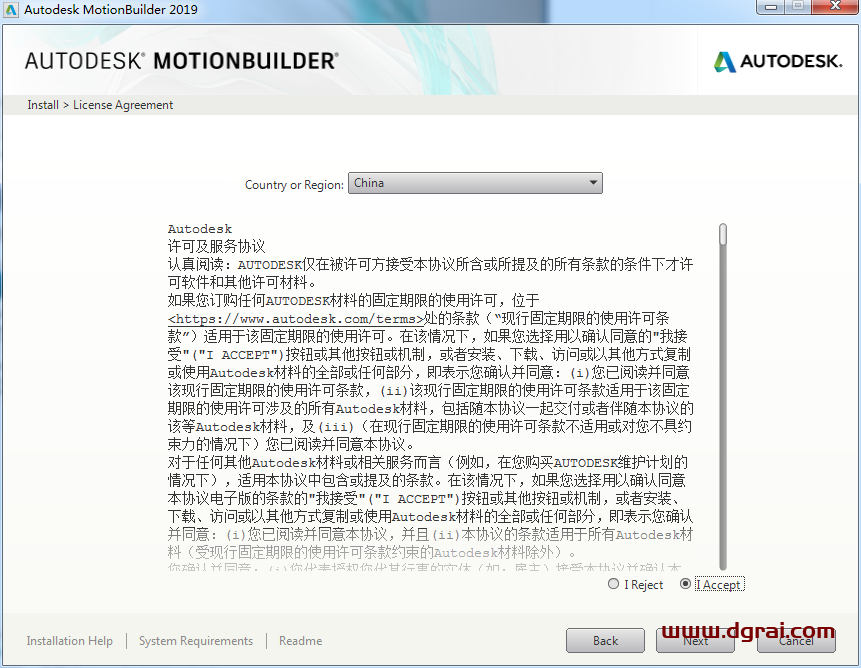Click the autodesk.com/terms hyperlink in license
This screenshot has height=668, width=861.
coord(296,319)
